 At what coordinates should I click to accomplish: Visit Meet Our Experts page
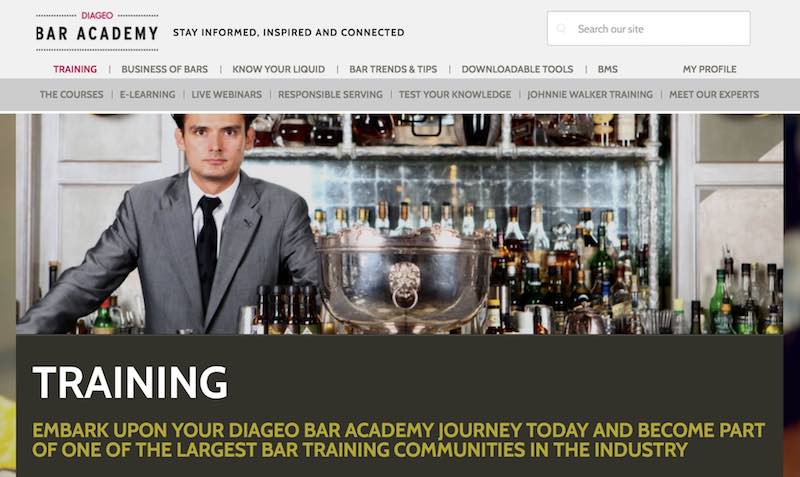714,94
